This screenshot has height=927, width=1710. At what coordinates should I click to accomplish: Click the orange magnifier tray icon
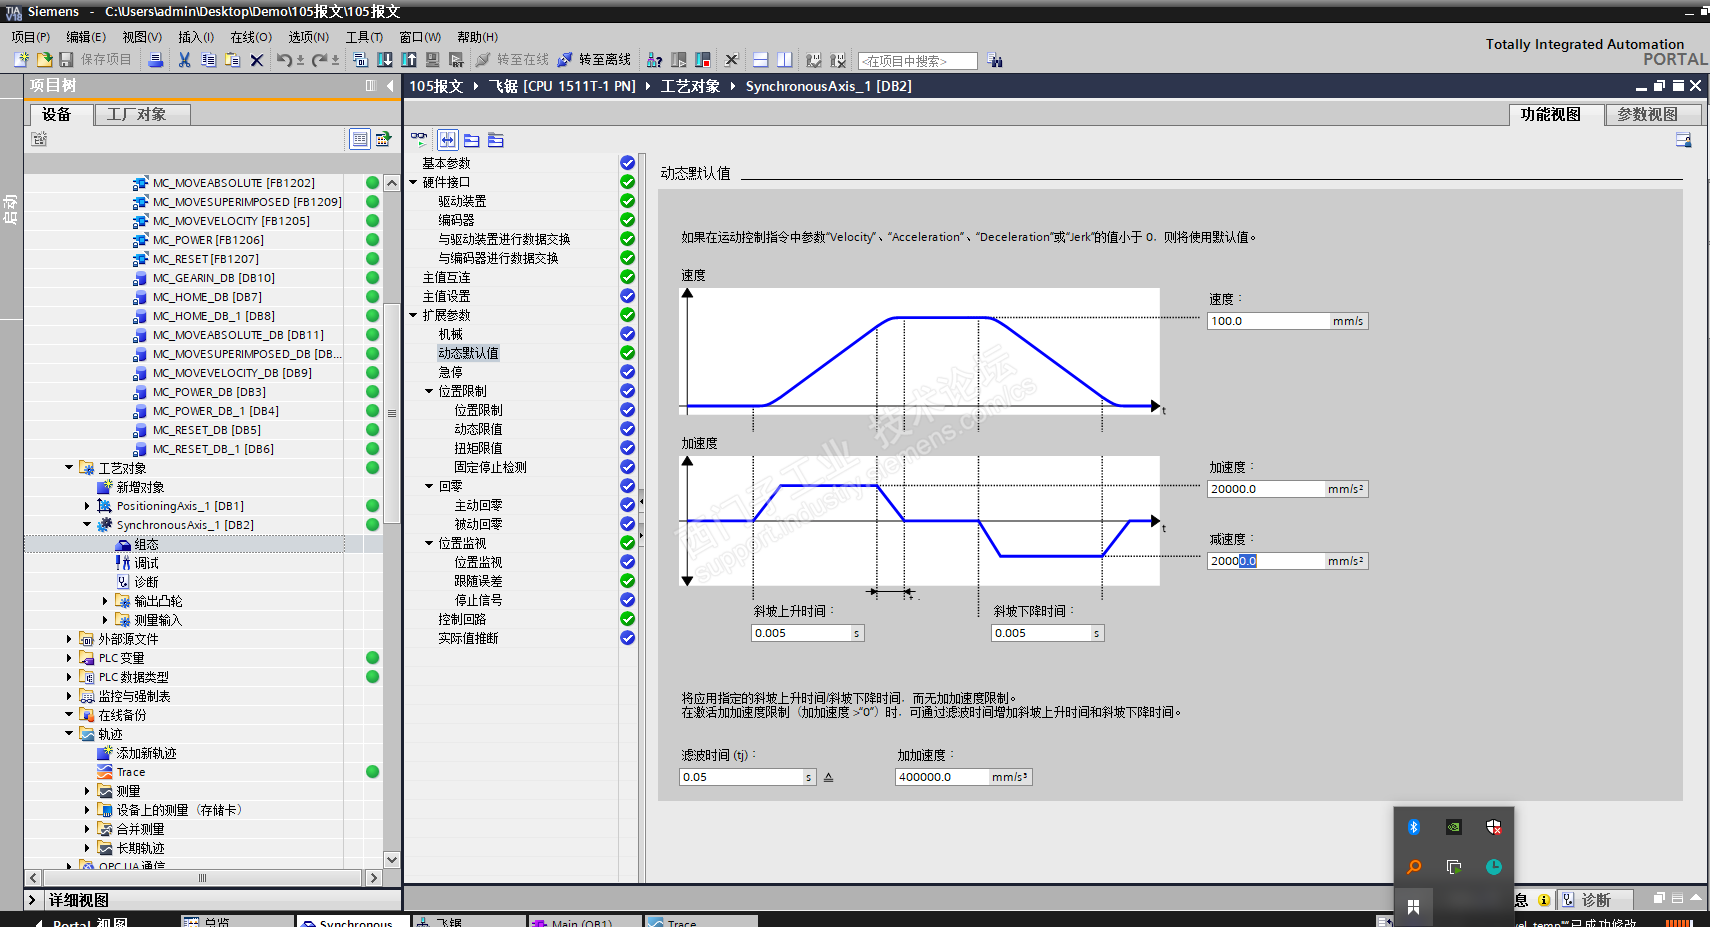1414,867
